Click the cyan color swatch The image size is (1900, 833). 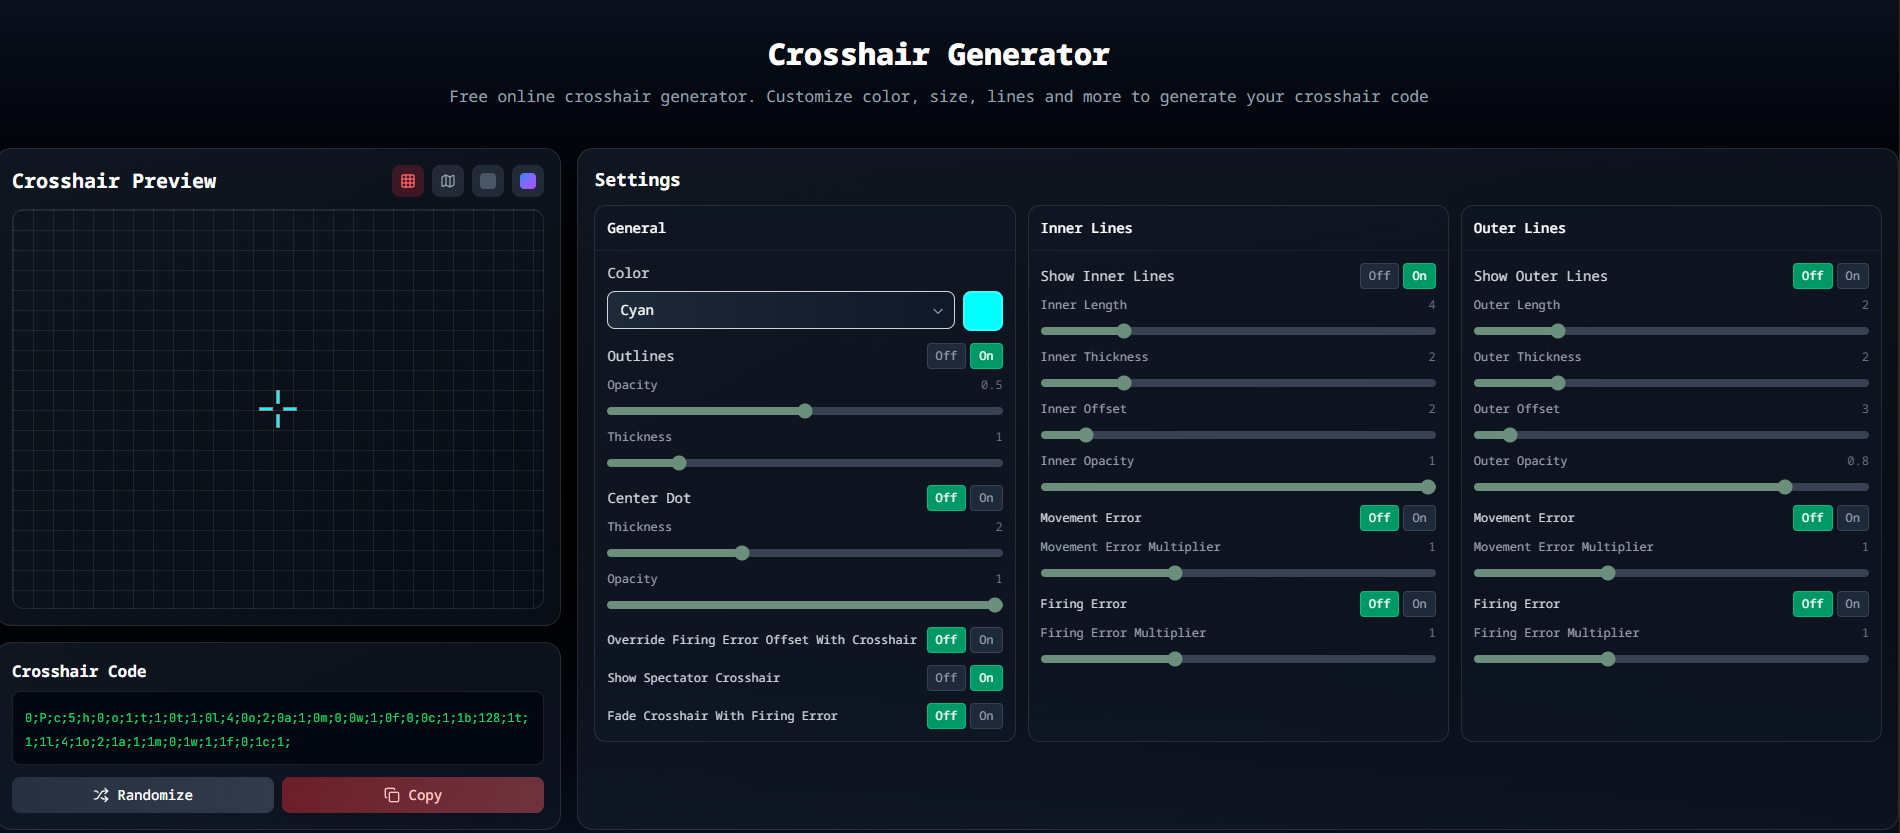[982, 311]
